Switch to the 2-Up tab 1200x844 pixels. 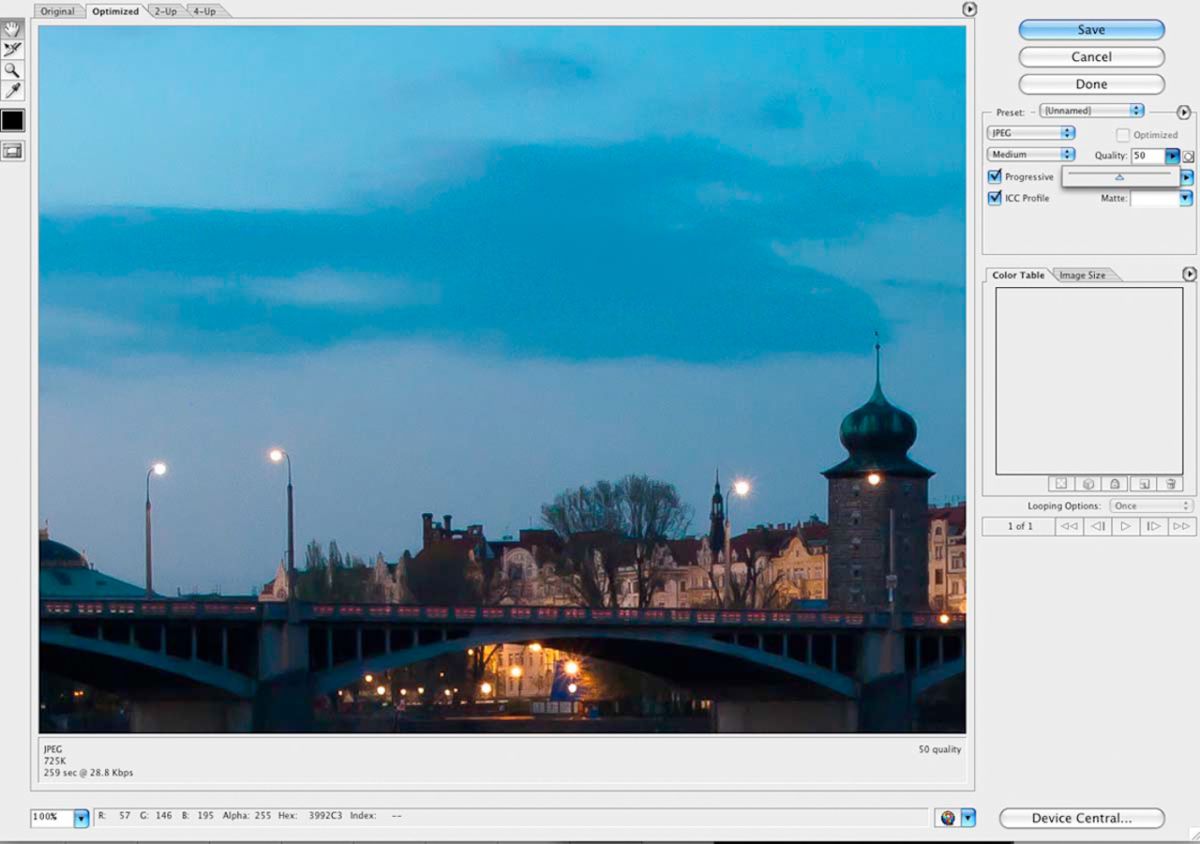[x=166, y=11]
